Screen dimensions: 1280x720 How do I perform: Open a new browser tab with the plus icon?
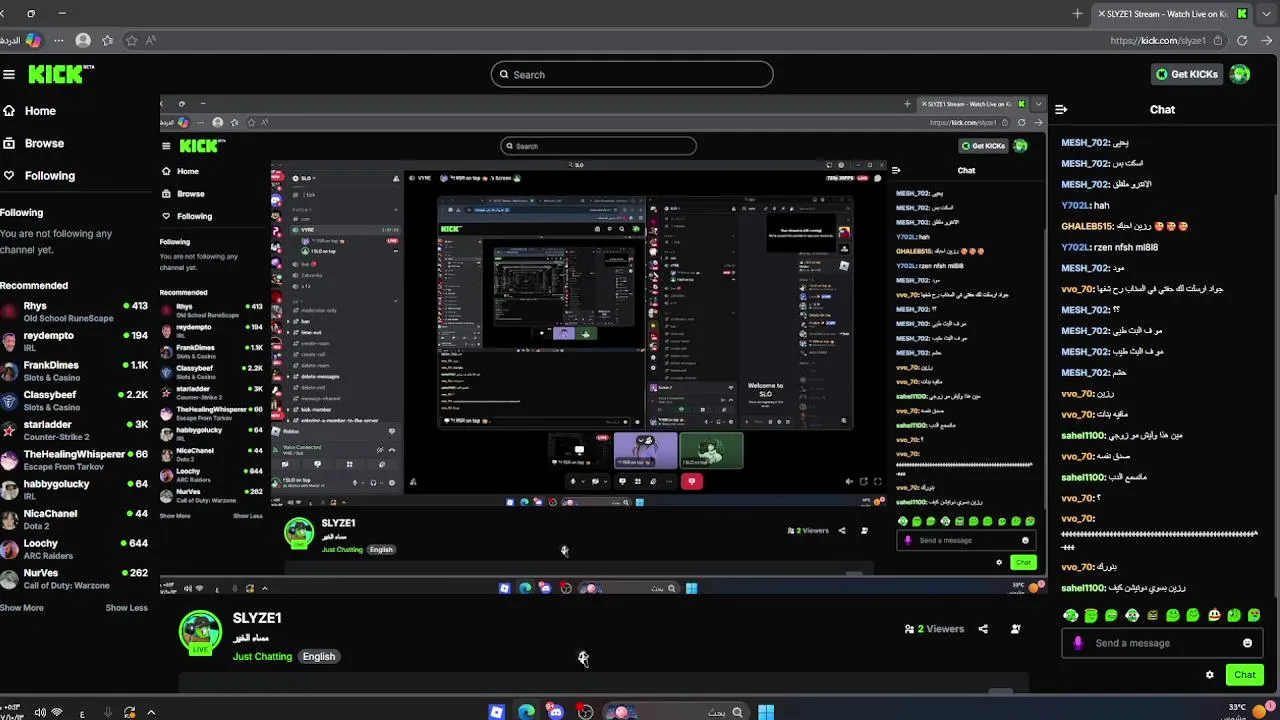point(1077,14)
